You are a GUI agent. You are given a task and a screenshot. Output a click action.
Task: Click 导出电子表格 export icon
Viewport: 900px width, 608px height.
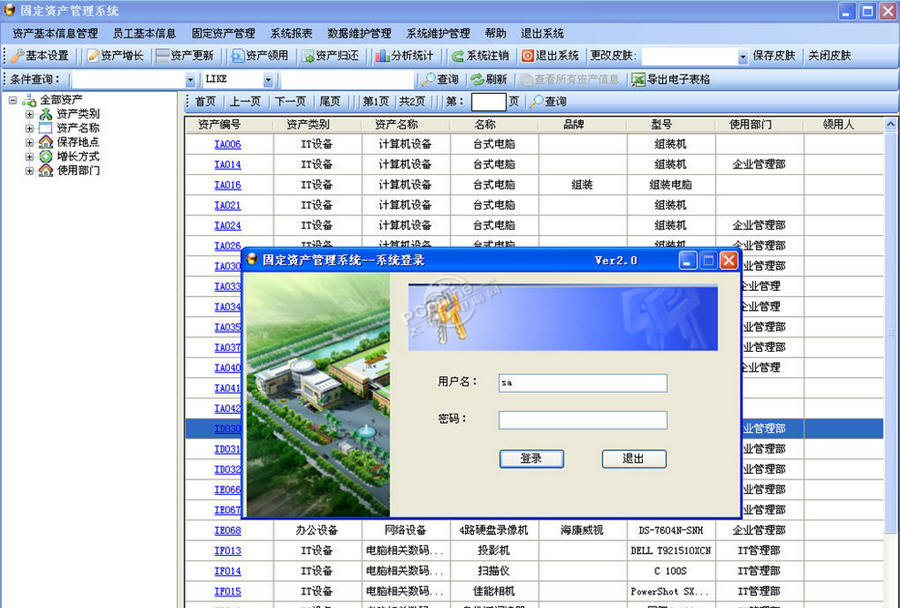(638, 79)
